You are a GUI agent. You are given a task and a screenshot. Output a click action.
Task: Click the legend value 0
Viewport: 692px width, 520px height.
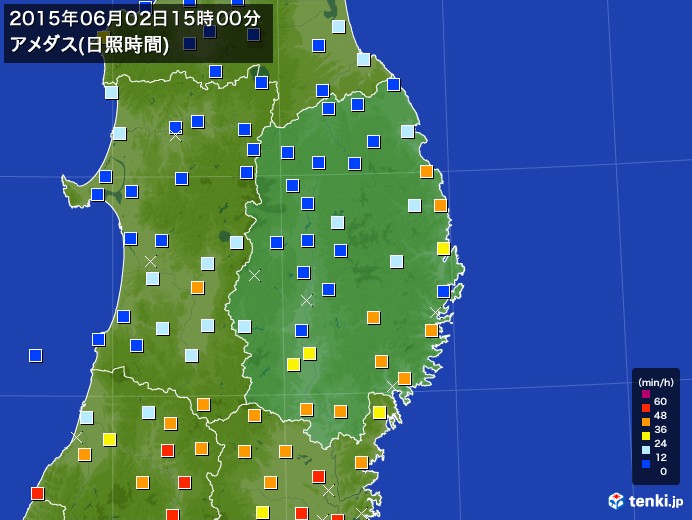click(663, 471)
